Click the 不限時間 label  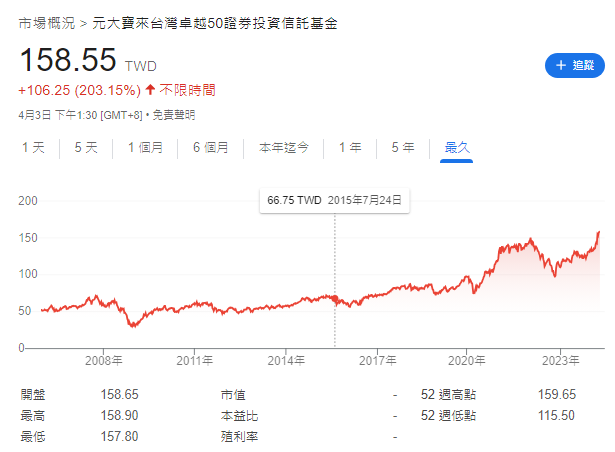(187, 90)
